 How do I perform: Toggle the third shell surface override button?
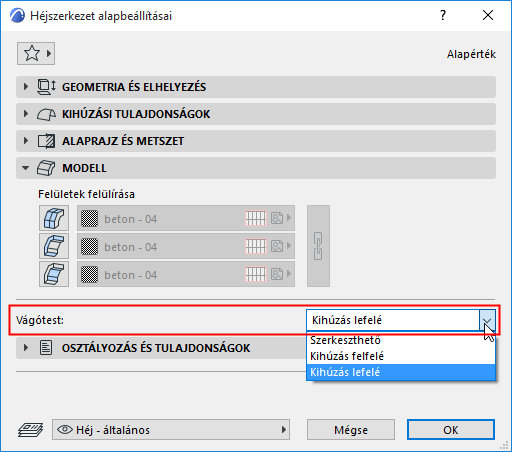click(x=54, y=274)
